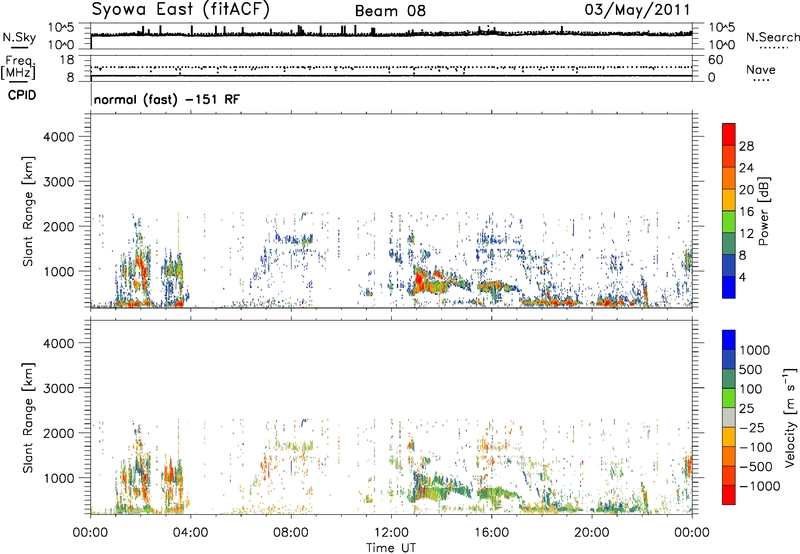Screen dimensions: 800x554
Task: Click the "1000" velocity scale value
Action: pyautogui.click(x=755, y=350)
